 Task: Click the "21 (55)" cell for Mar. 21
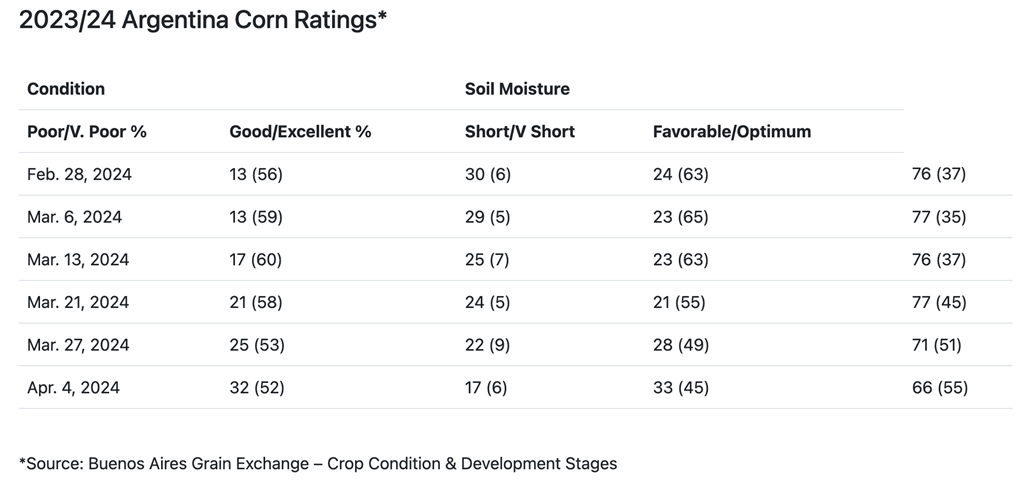coord(680,303)
